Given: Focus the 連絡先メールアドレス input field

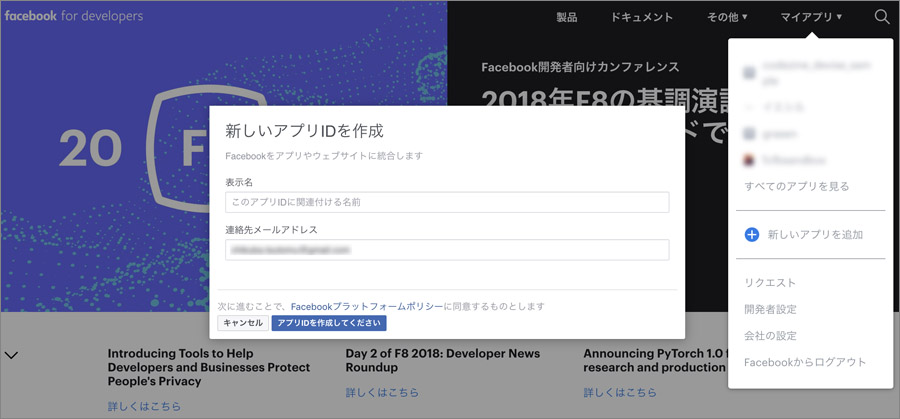Looking at the screenshot, I should (x=447, y=250).
